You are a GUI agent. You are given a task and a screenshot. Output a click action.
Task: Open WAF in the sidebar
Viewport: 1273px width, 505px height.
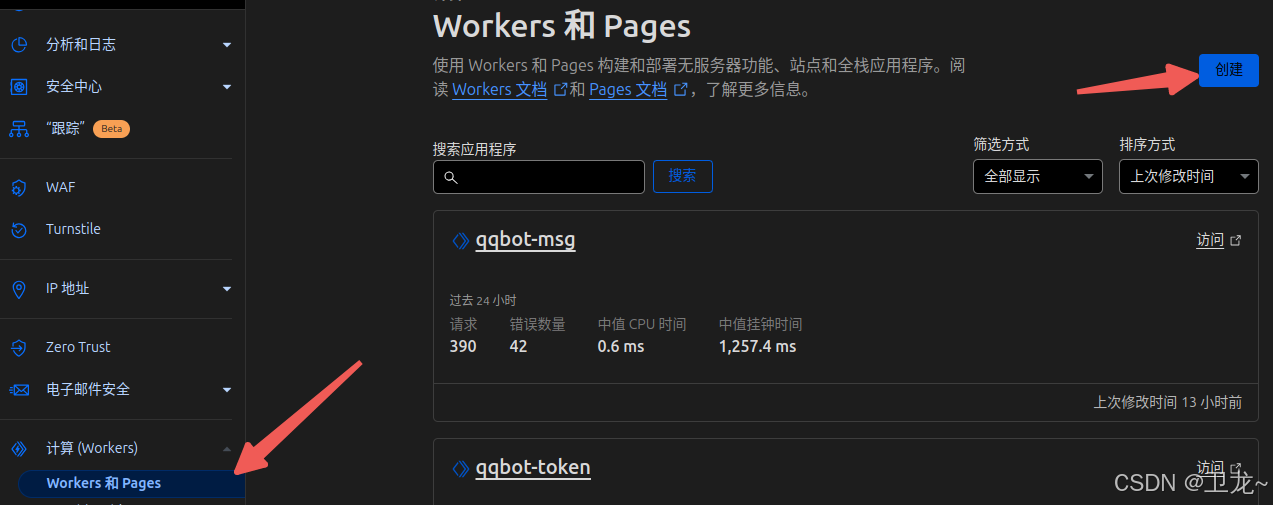pos(60,188)
